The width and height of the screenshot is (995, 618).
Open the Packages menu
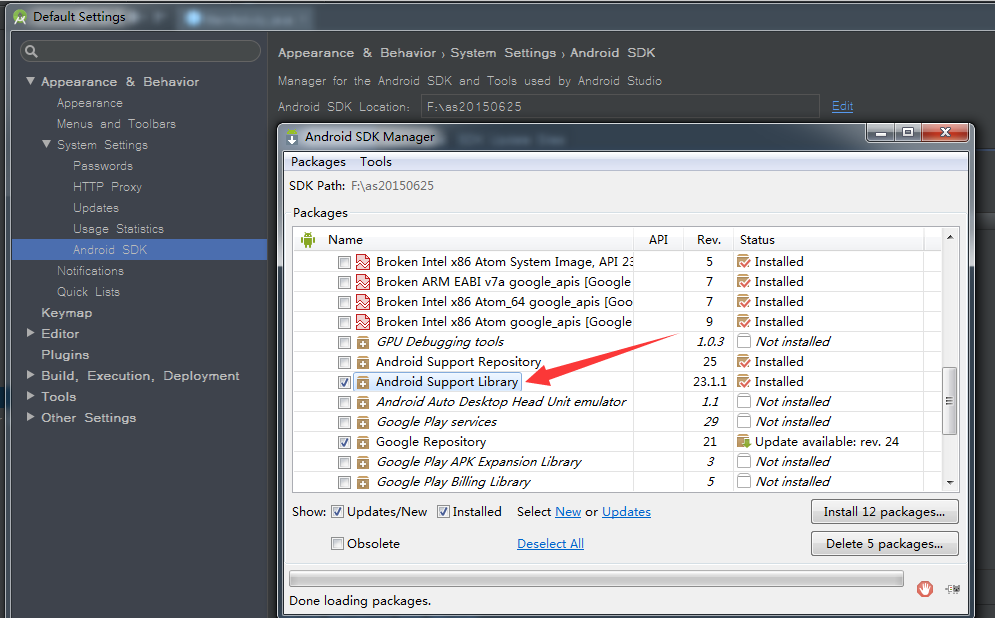[318, 162]
